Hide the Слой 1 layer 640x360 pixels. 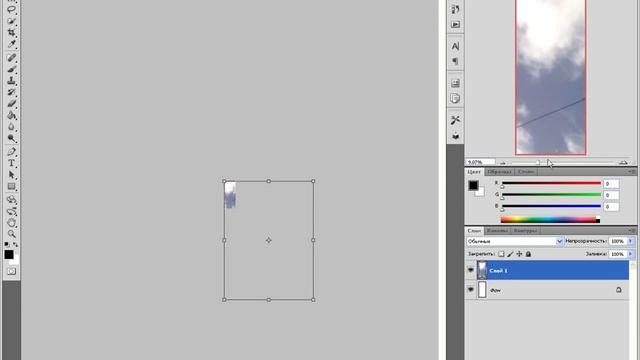point(471,270)
